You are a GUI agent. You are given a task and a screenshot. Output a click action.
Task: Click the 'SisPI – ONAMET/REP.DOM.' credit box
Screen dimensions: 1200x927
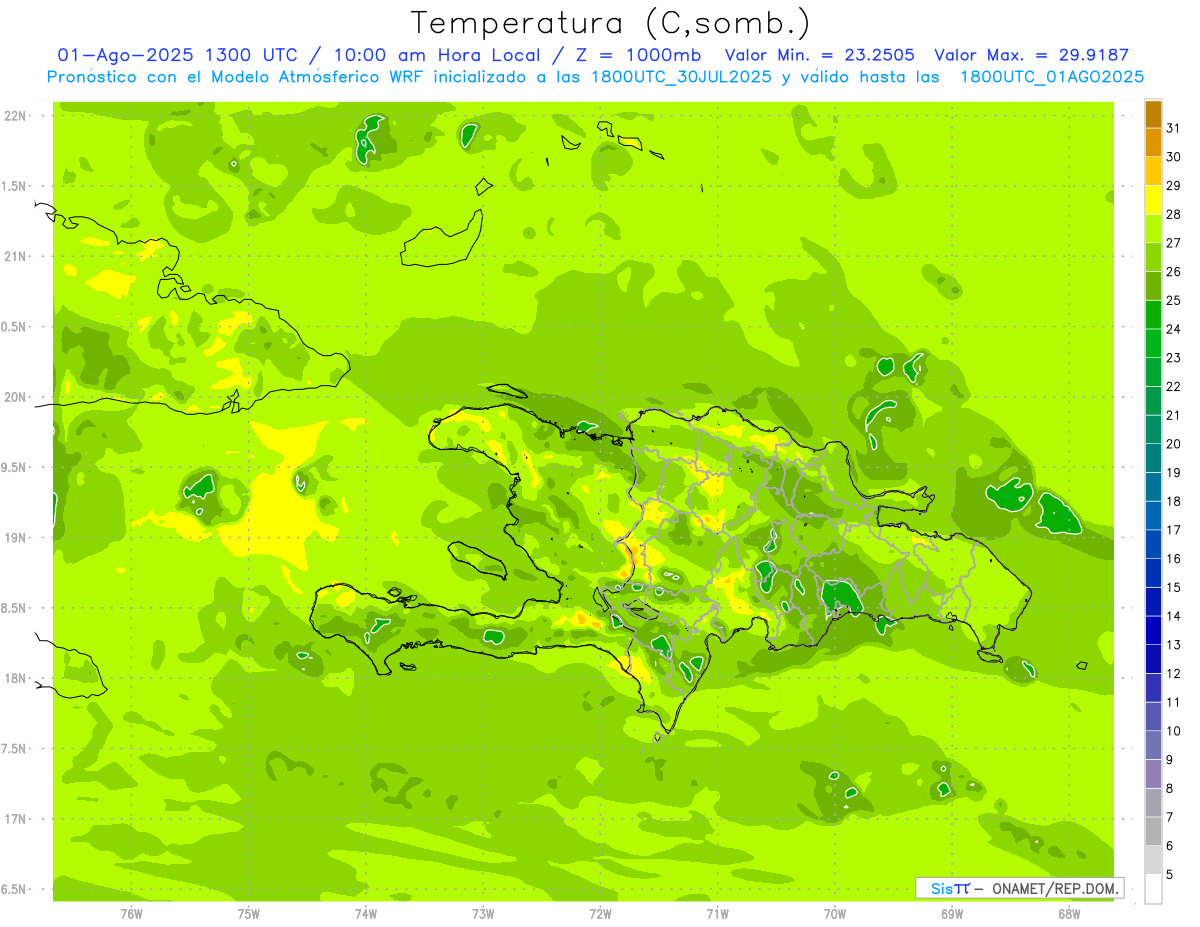[x=1019, y=888]
